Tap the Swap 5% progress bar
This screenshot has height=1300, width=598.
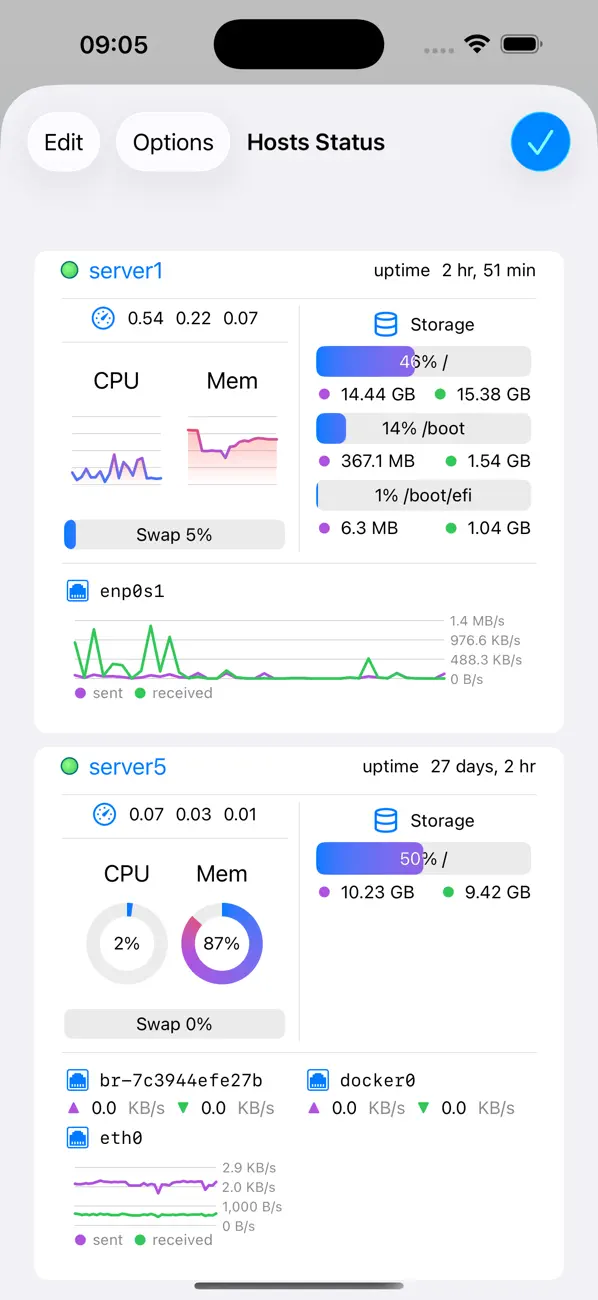coord(174,534)
